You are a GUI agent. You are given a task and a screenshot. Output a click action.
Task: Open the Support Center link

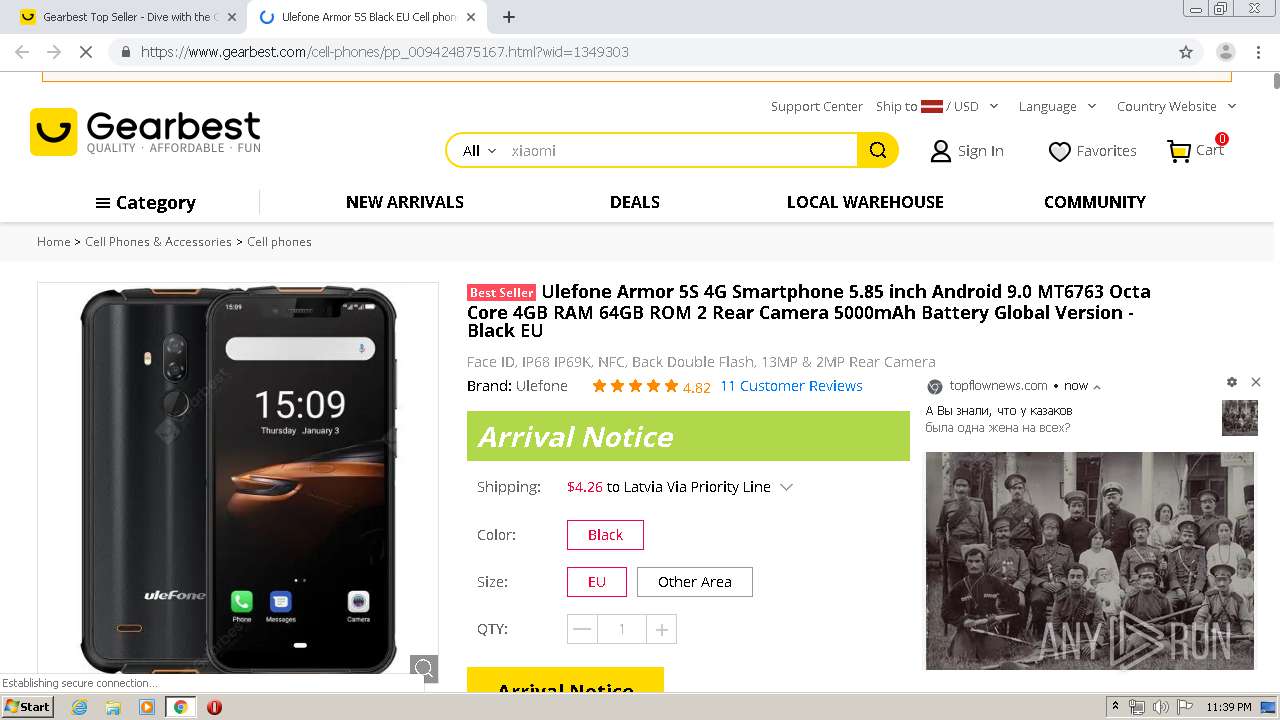816,106
